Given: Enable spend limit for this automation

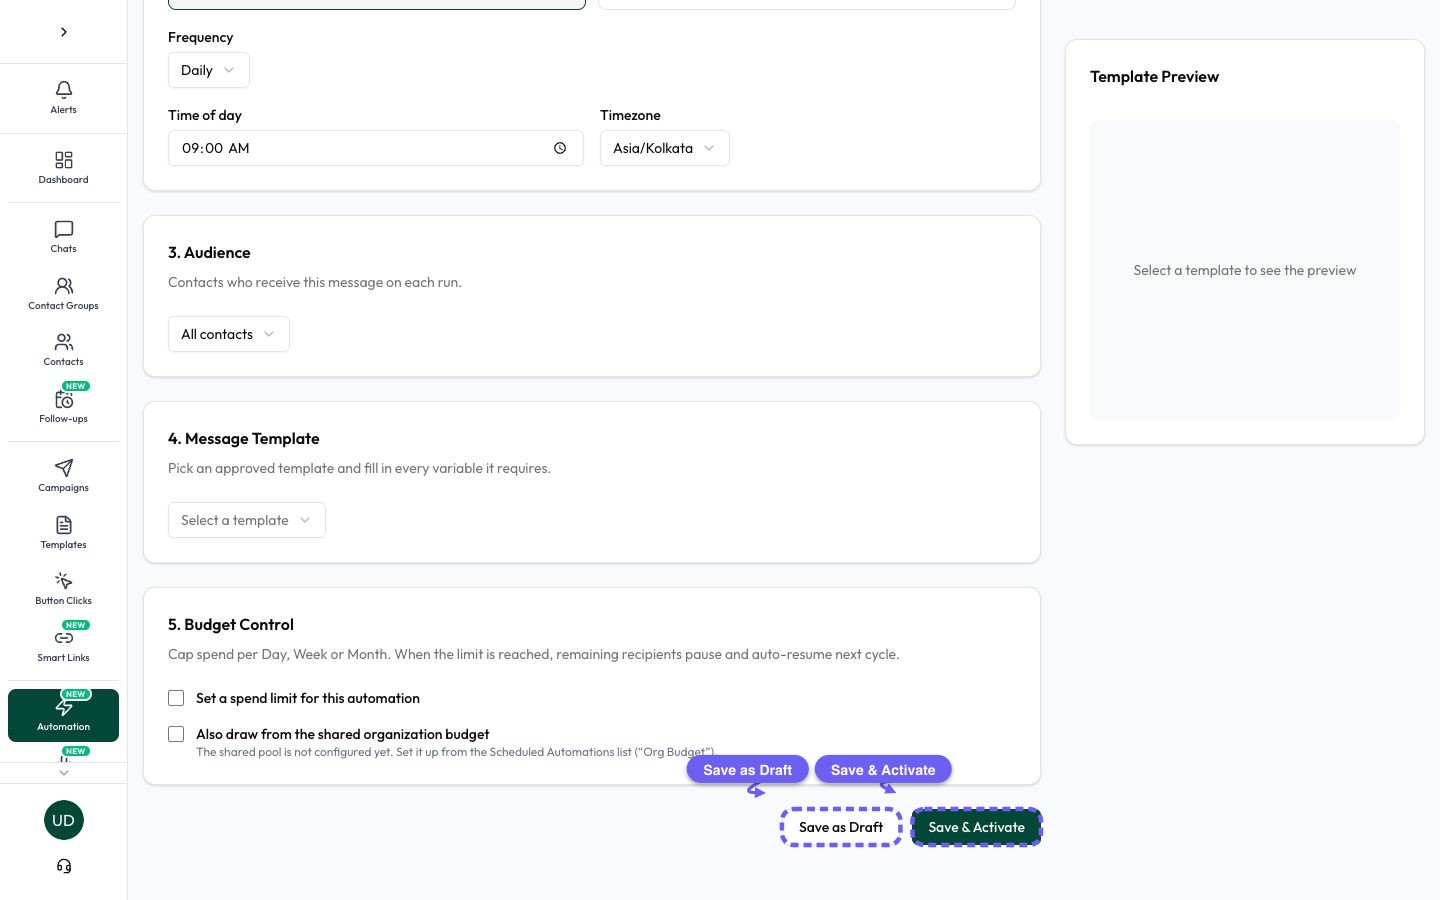Looking at the screenshot, I should 176,698.
